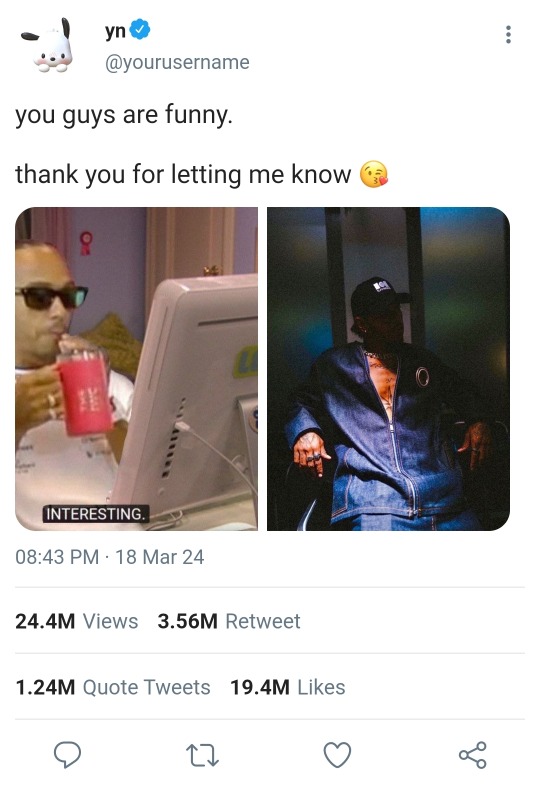Open the right image of man in denim
This screenshot has height=791, width=540.
tap(388, 369)
